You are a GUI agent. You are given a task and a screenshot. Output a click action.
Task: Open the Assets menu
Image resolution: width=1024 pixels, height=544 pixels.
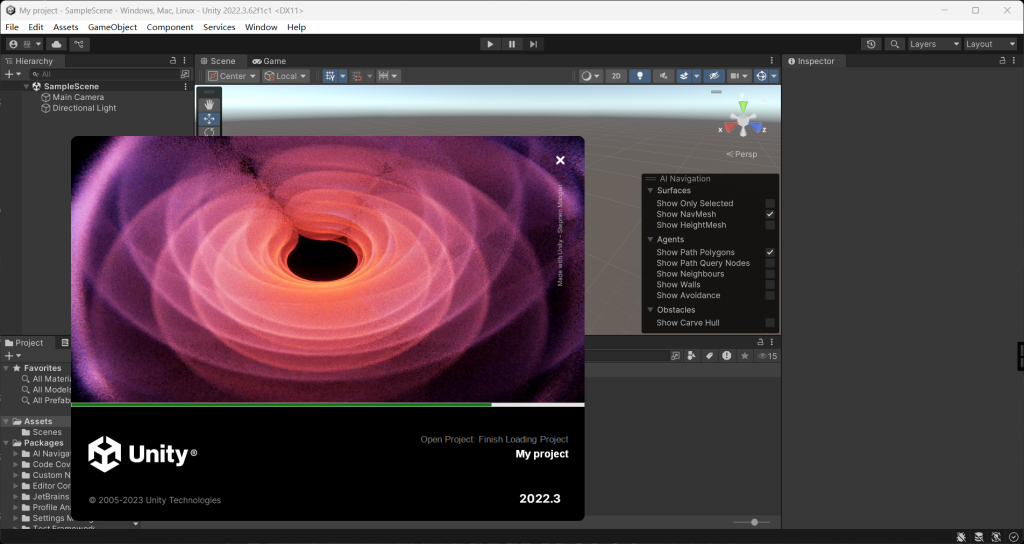click(x=65, y=27)
